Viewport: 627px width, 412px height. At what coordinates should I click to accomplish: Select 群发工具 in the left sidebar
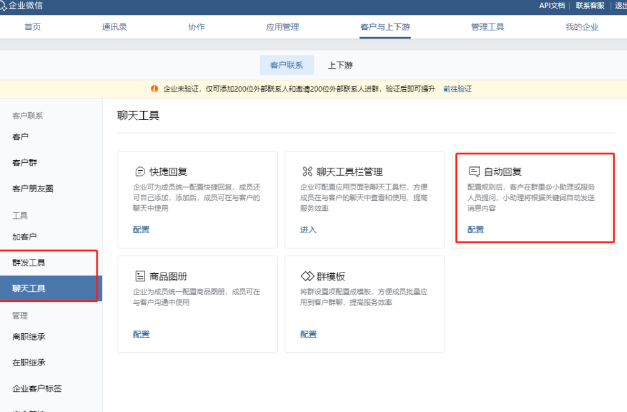click(x=28, y=263)
